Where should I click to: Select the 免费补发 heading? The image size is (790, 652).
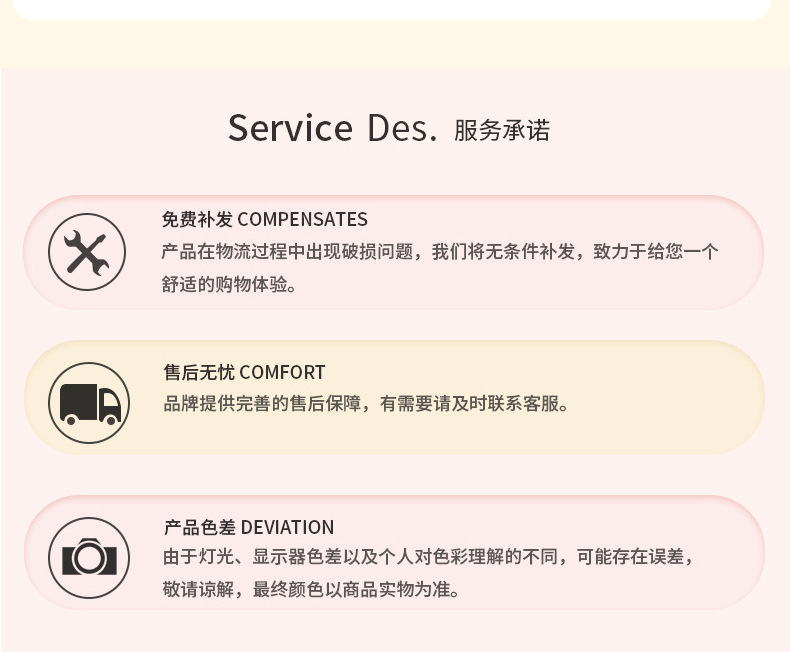[197, 220]
